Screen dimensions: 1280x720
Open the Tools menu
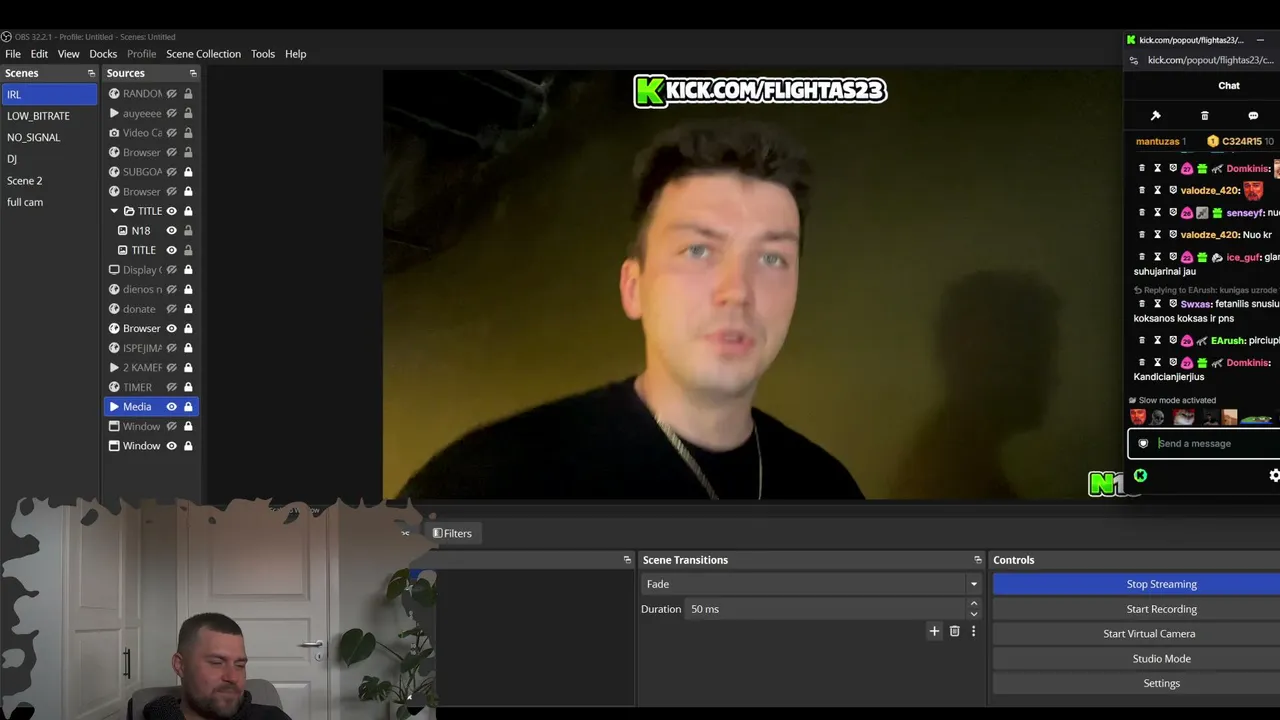pyautogui.click(x=263, y=54)
